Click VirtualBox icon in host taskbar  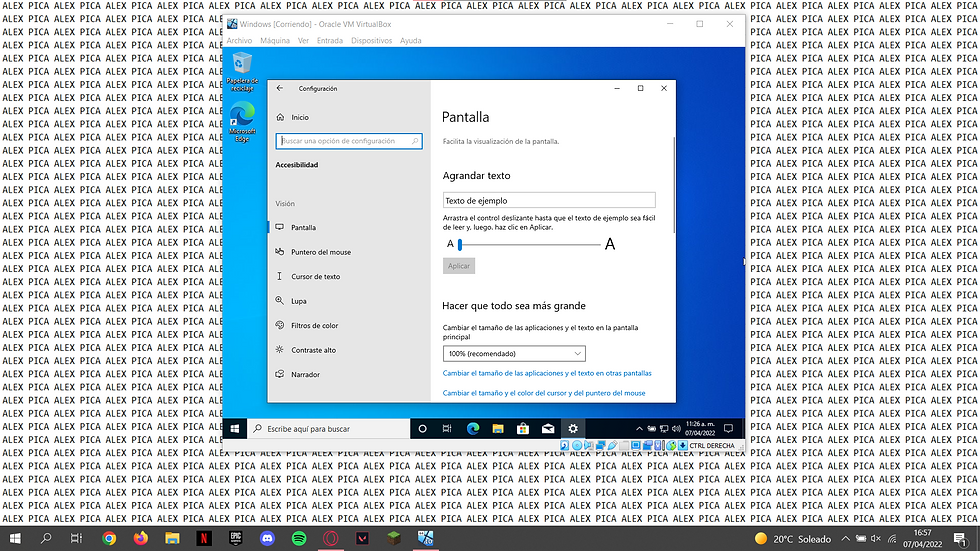[x=426, y=539]
